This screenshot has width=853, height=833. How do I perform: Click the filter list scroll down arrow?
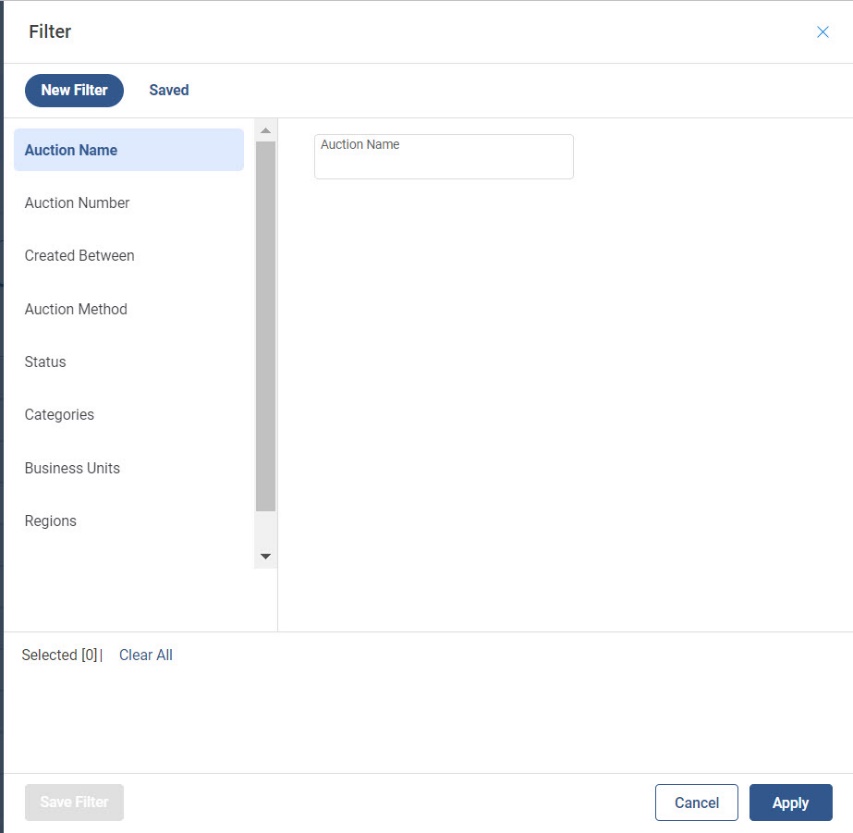coord(265,556)
